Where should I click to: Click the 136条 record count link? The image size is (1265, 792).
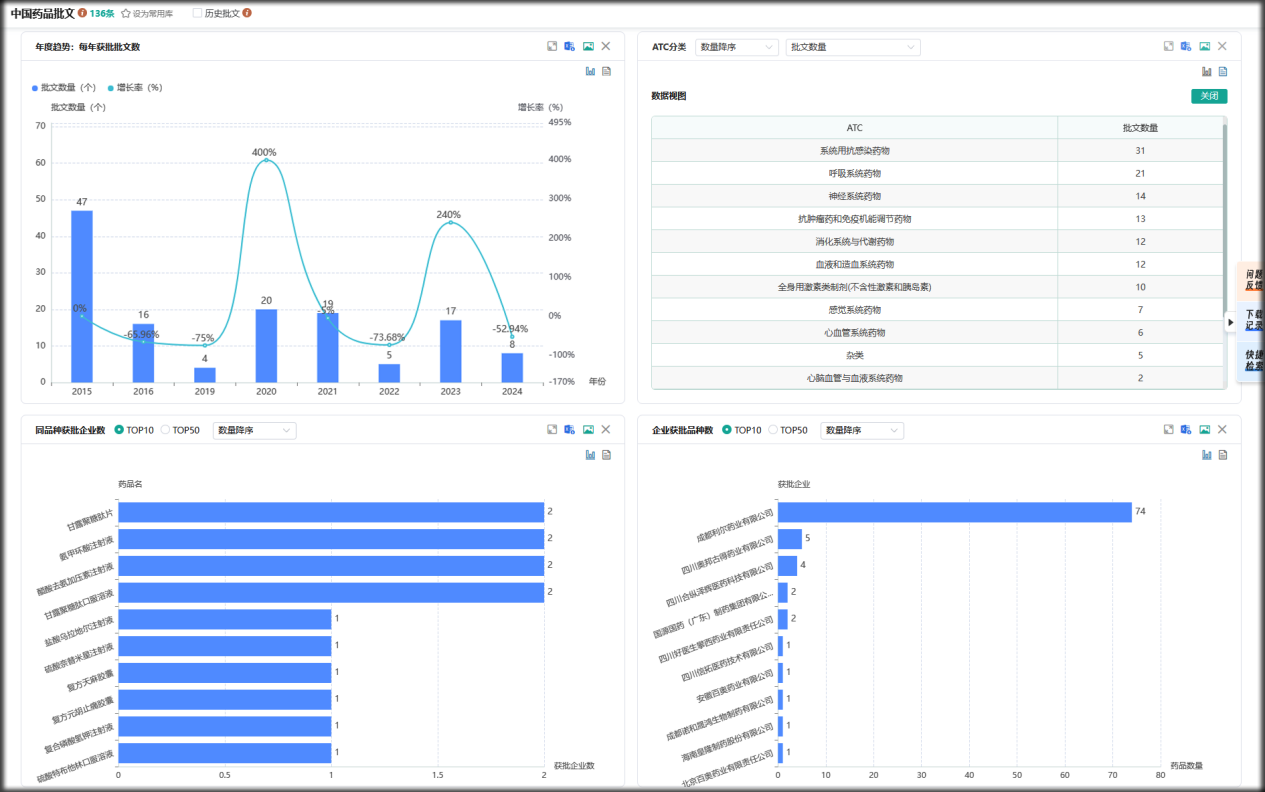click(101, 14)
